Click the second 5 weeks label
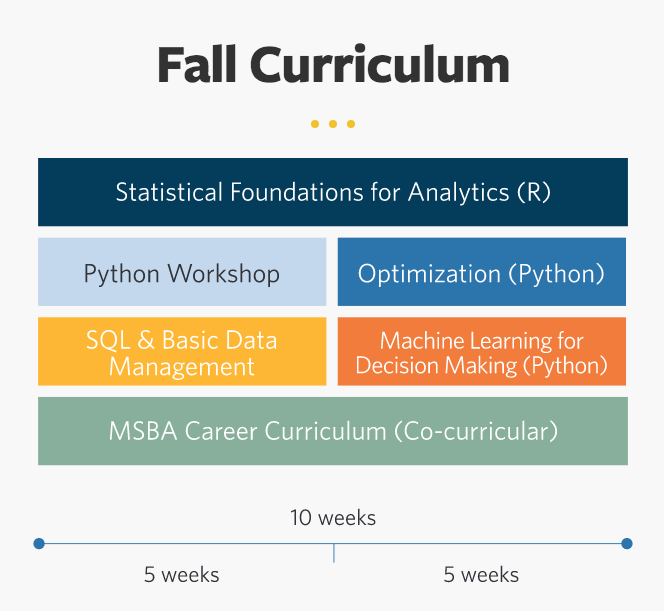The image size is (664, 611). [x=481, y=575]
